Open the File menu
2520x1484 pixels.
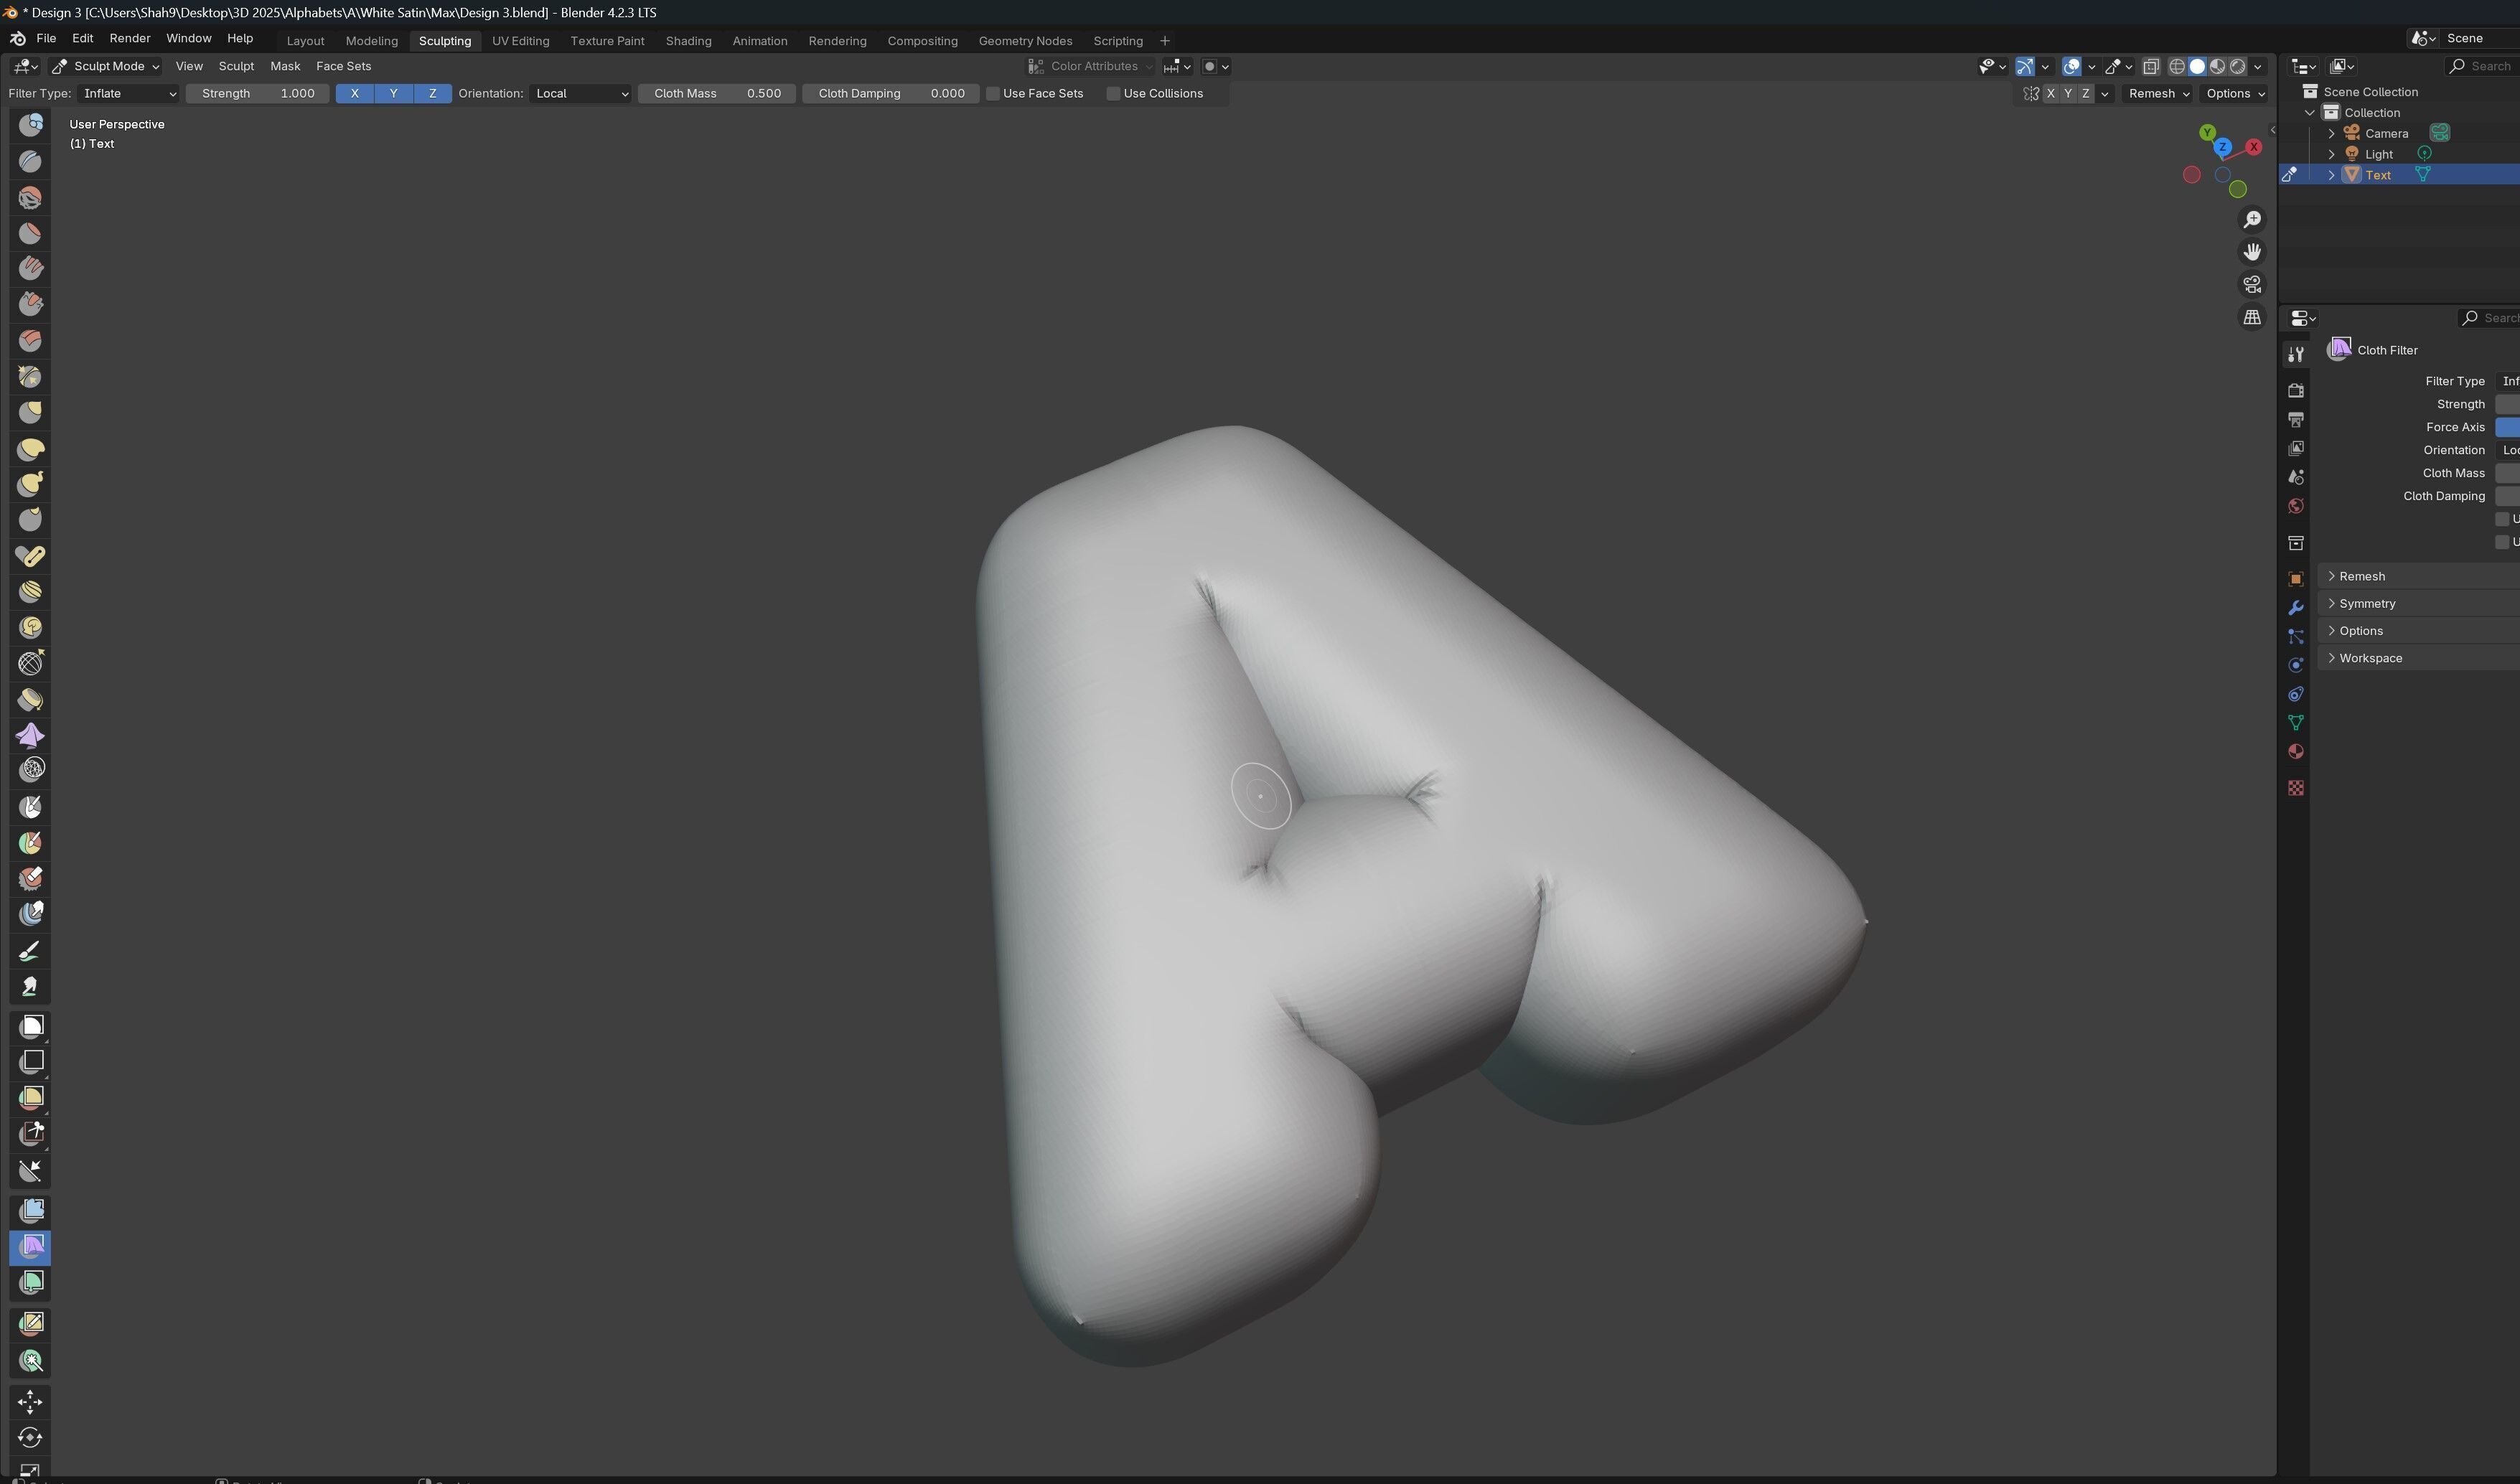coord(46,38)
